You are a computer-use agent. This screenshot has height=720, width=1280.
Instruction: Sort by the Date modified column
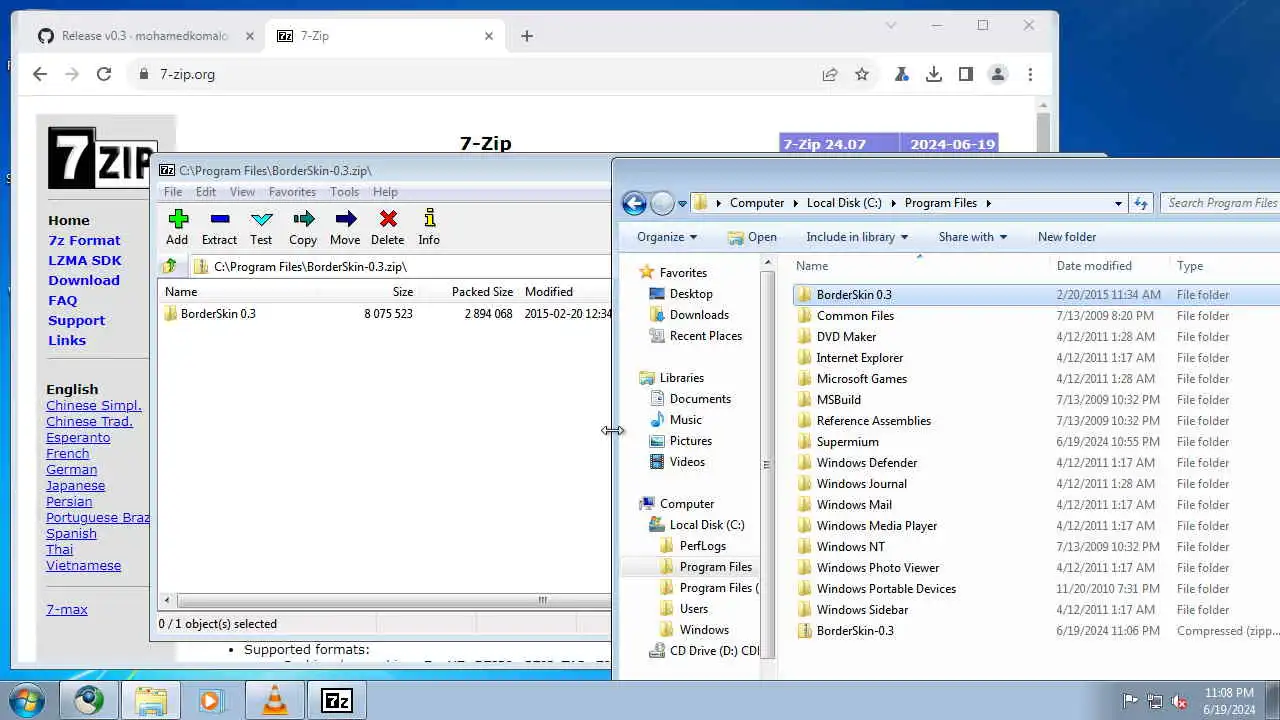click(1094, 266)
